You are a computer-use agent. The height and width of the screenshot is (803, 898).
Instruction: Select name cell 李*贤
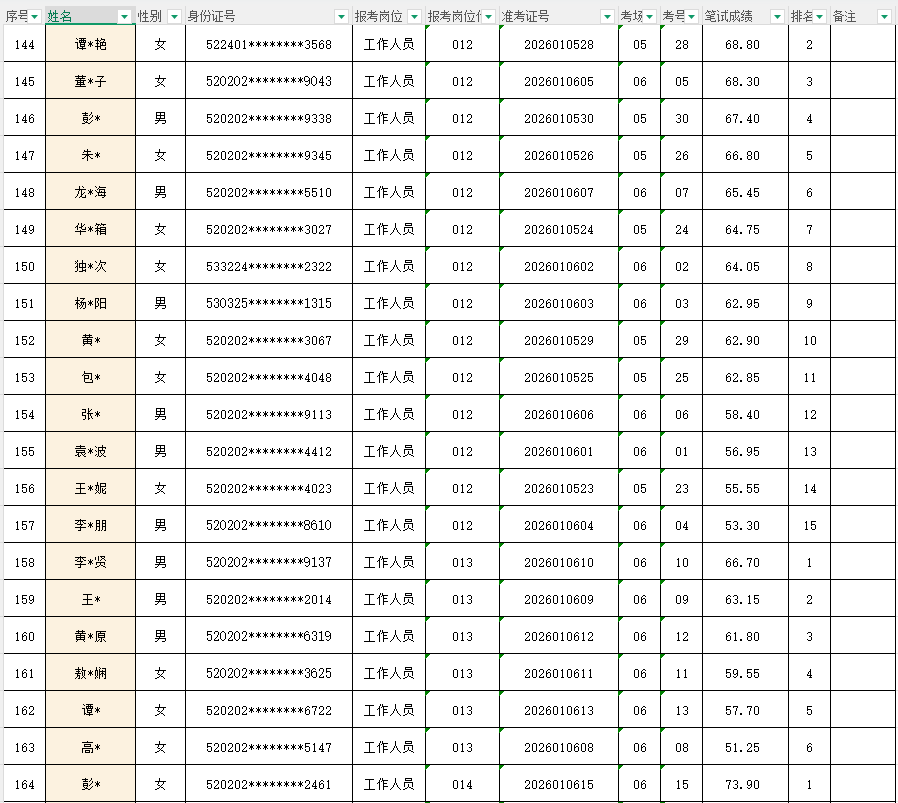tap(90, 562)
